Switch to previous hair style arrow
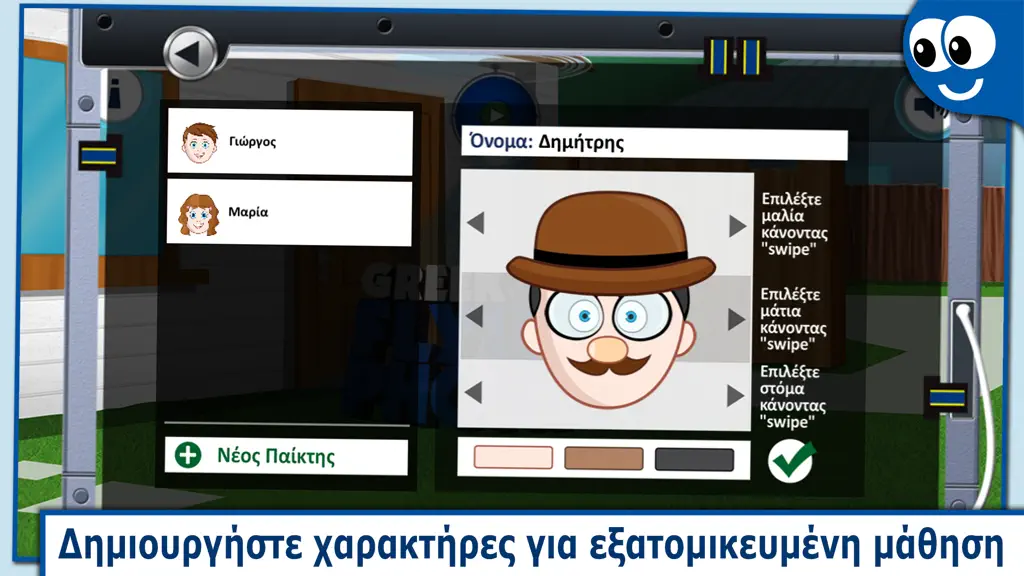 [475, 223]
